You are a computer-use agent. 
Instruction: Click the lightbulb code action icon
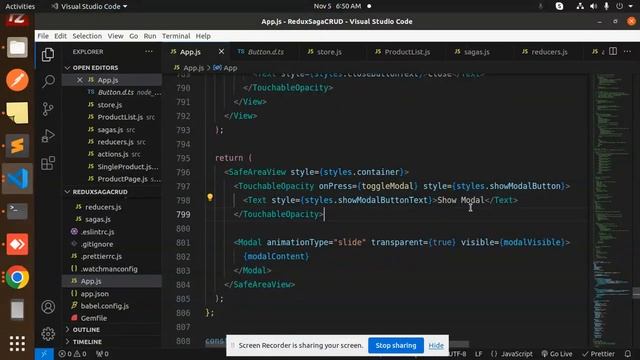(x=210, y=198)
